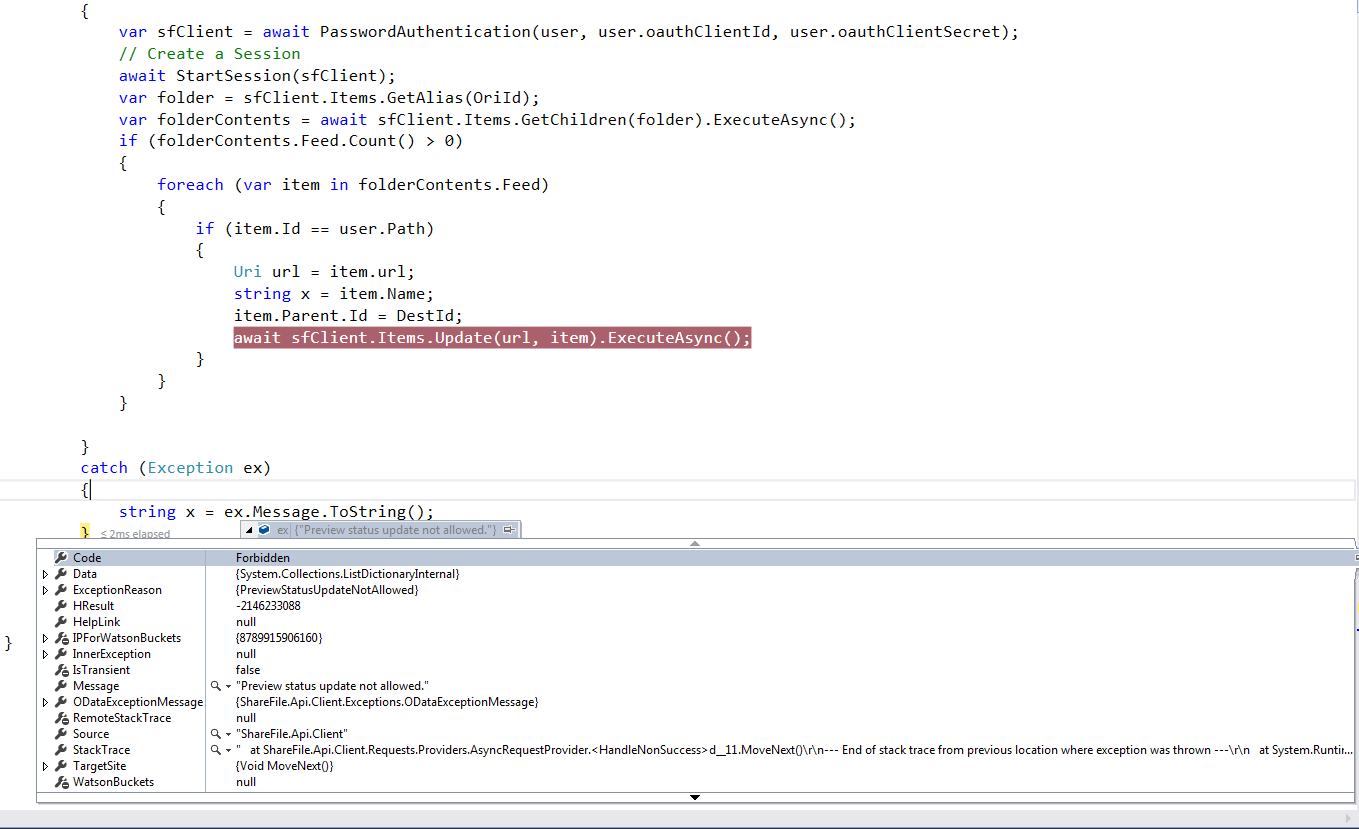Click the wrench icon beside StackTrace
Screen dimensions: 1359x829
click(x=61, y=750)
